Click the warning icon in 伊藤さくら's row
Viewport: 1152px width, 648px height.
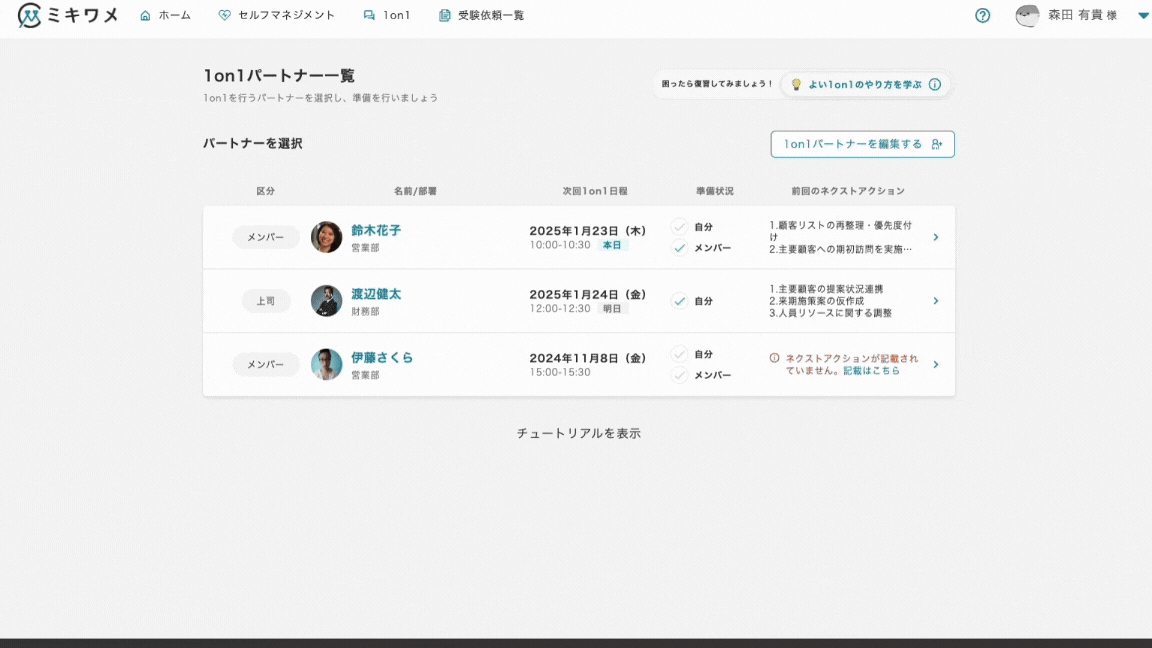point(774,358)
